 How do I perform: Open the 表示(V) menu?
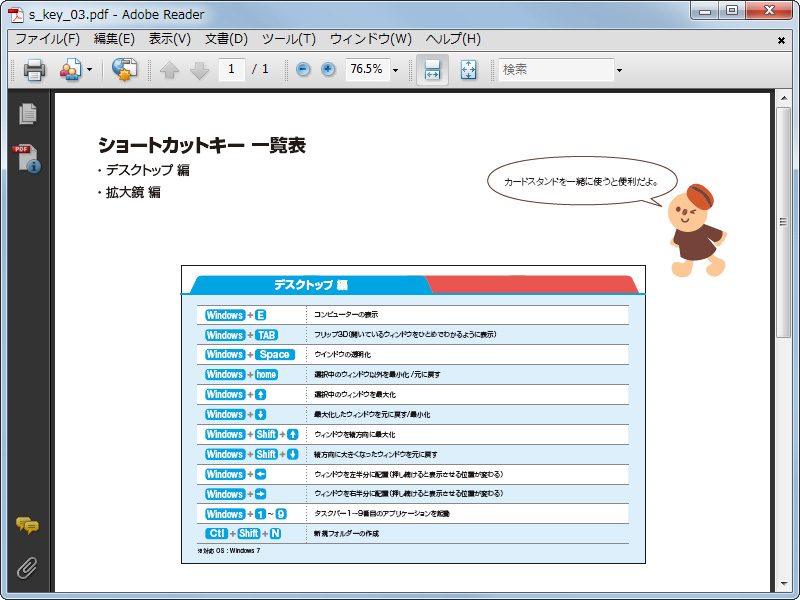tap(169, 39)
